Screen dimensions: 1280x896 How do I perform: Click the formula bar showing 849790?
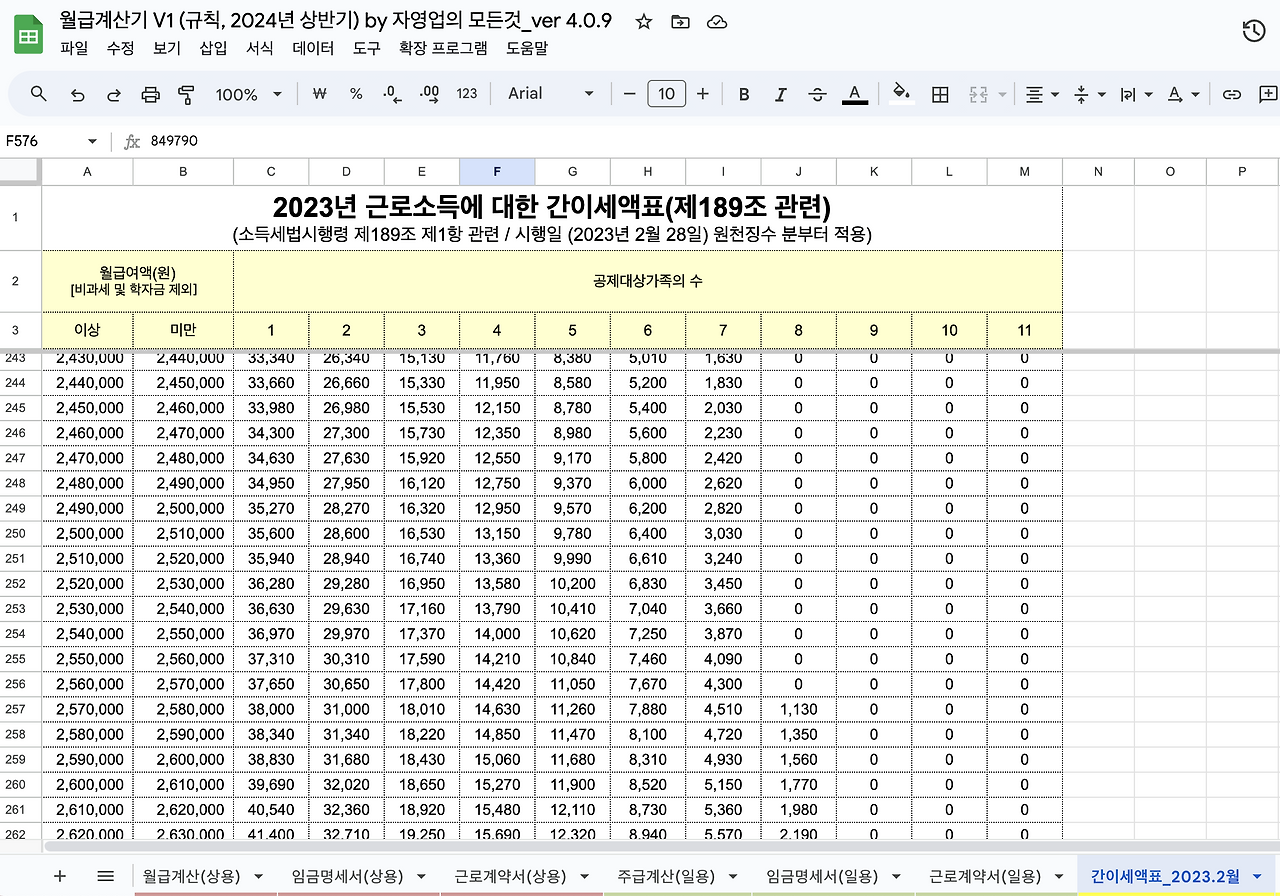(710, 142)
